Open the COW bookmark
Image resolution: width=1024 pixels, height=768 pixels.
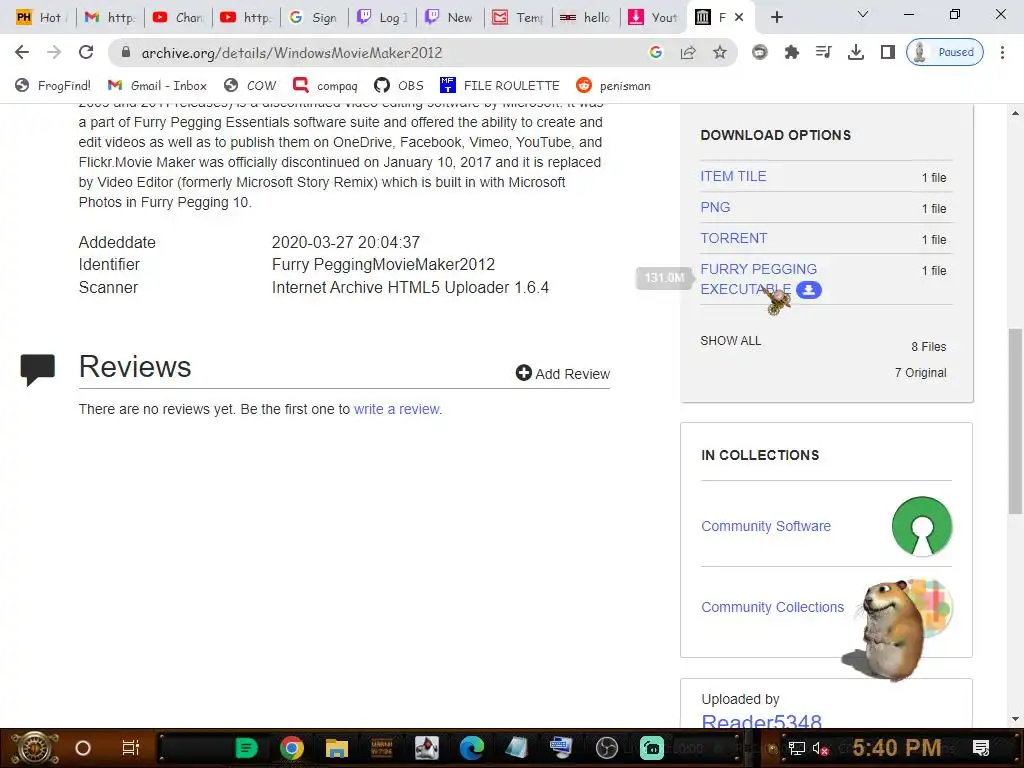(251, 86)
